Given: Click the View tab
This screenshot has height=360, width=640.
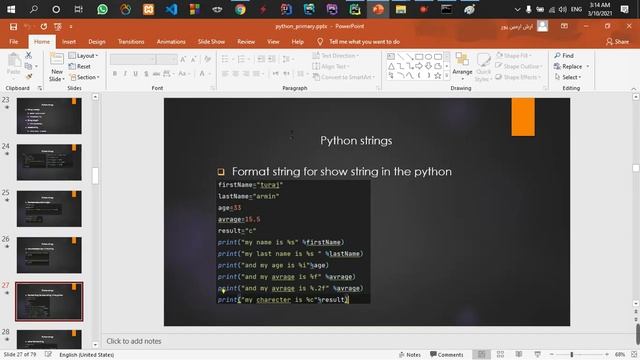Looking at the screenshot, I should point(273,42).
